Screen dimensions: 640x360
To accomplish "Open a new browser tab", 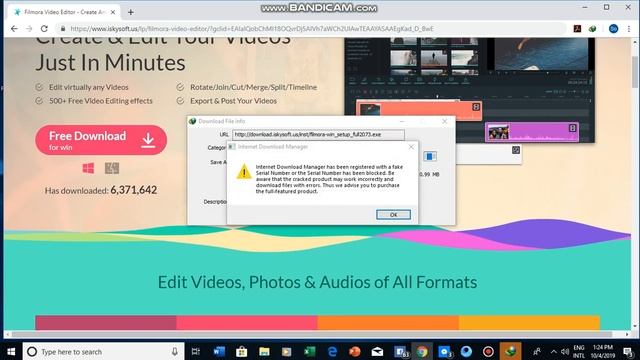I will click(131, 12).
